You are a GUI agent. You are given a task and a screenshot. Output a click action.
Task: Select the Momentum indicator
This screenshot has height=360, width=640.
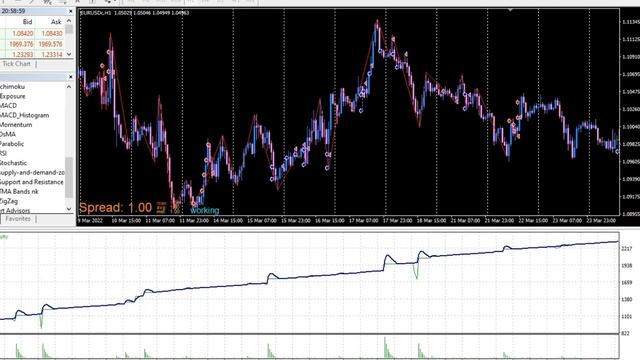pos(16,124)
